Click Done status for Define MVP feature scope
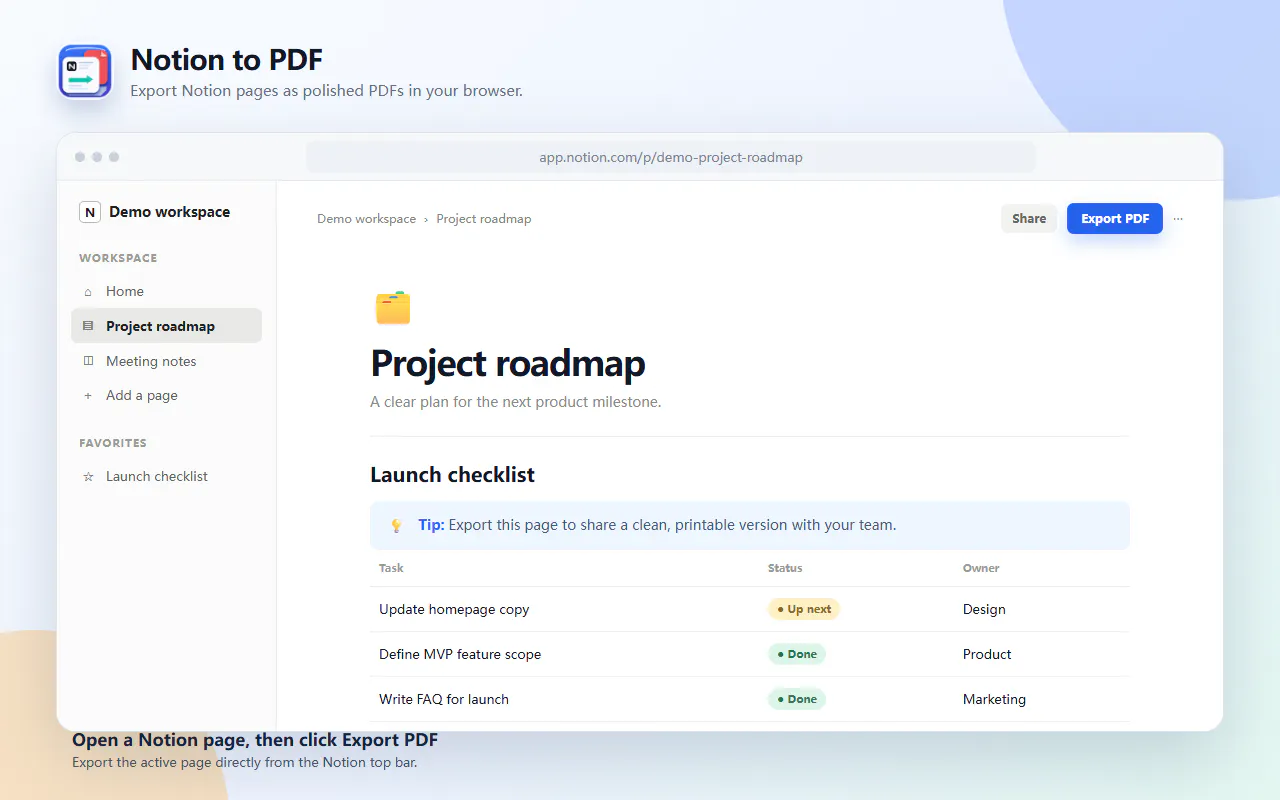This screenshot has height=800, width=1280. 797,654
